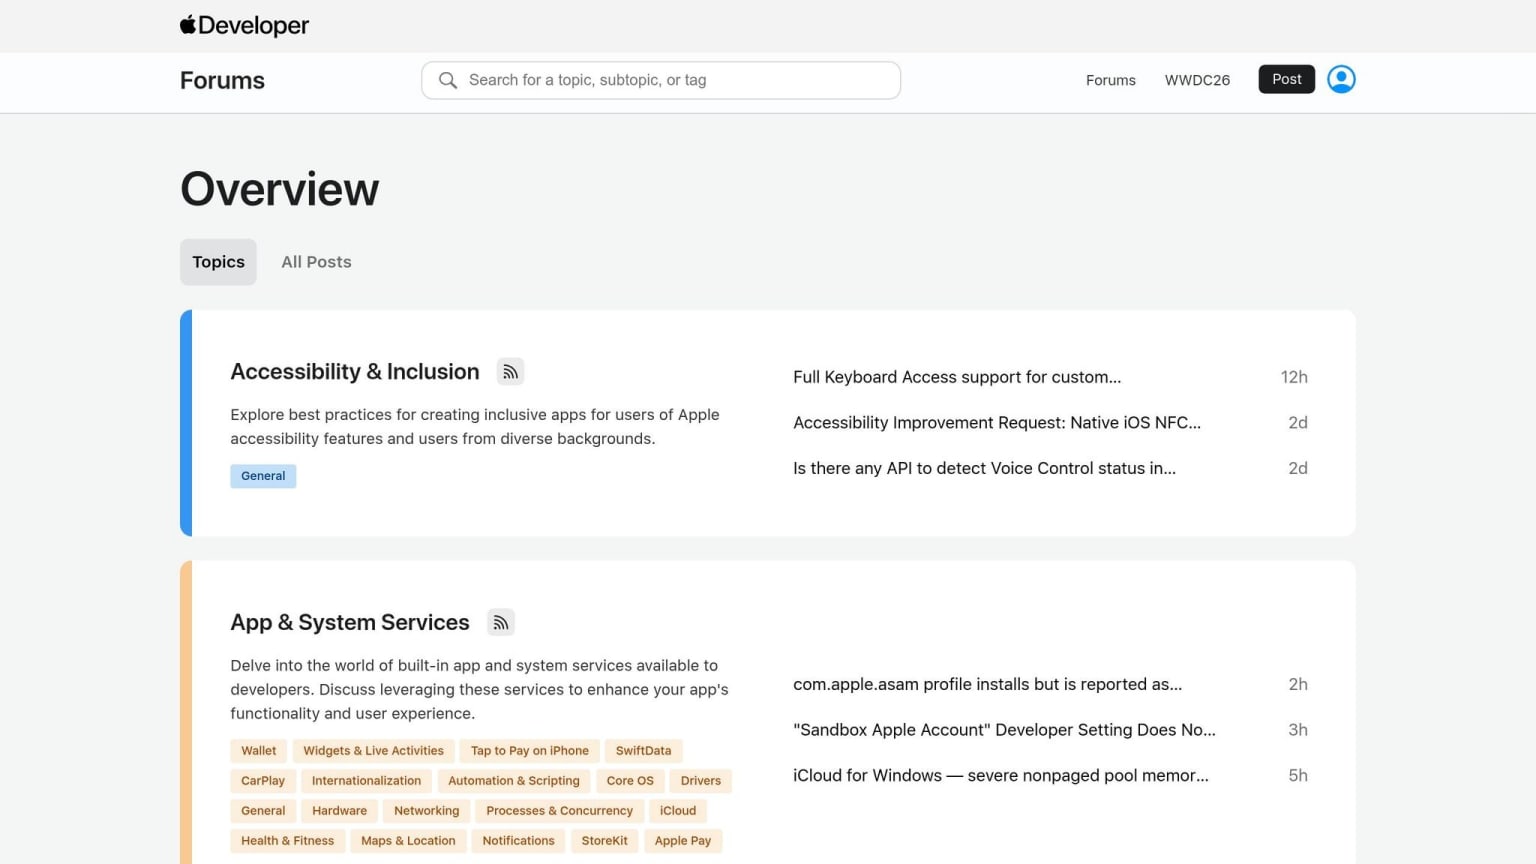Select the SwiftData tag
Screen dimensions: 1536x864
click(x=643, y=751)
